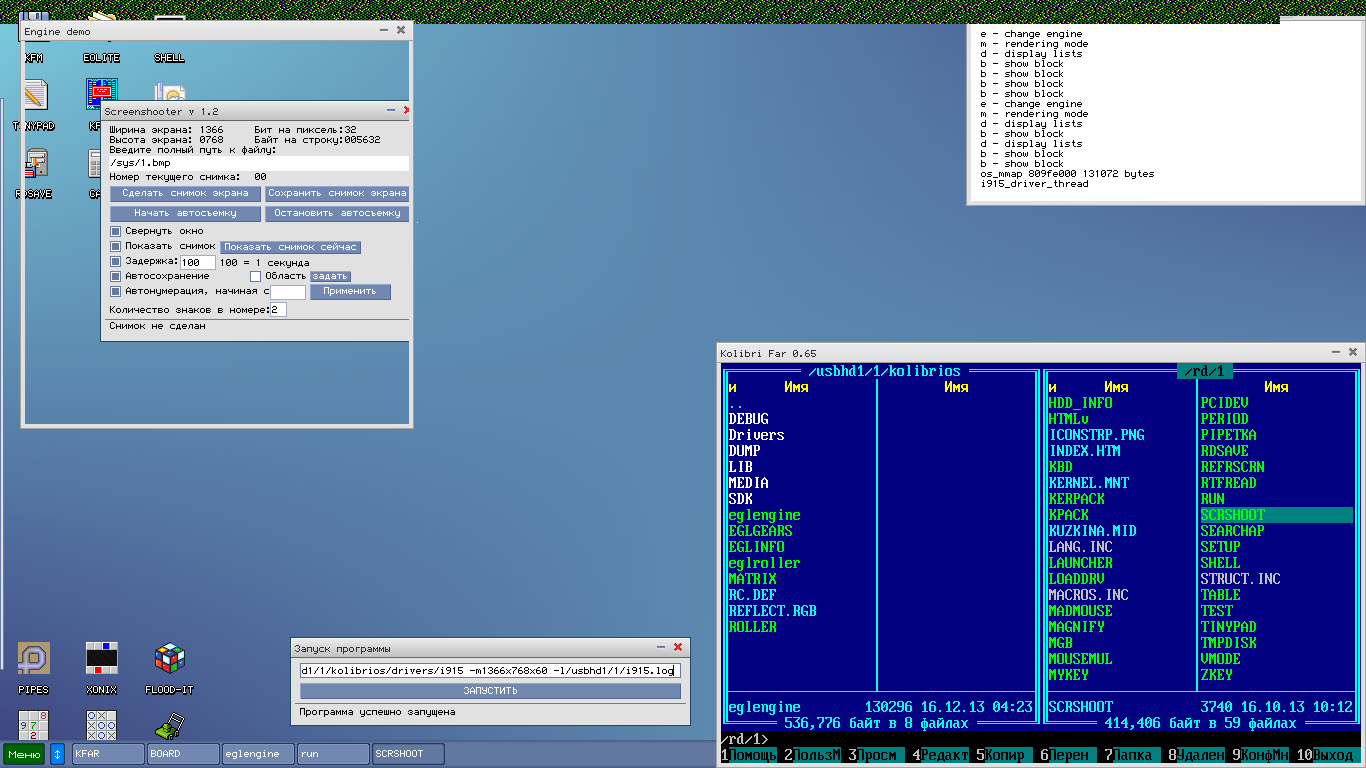Open the FLOOD-IT cube icon

[x=169, y=660]
